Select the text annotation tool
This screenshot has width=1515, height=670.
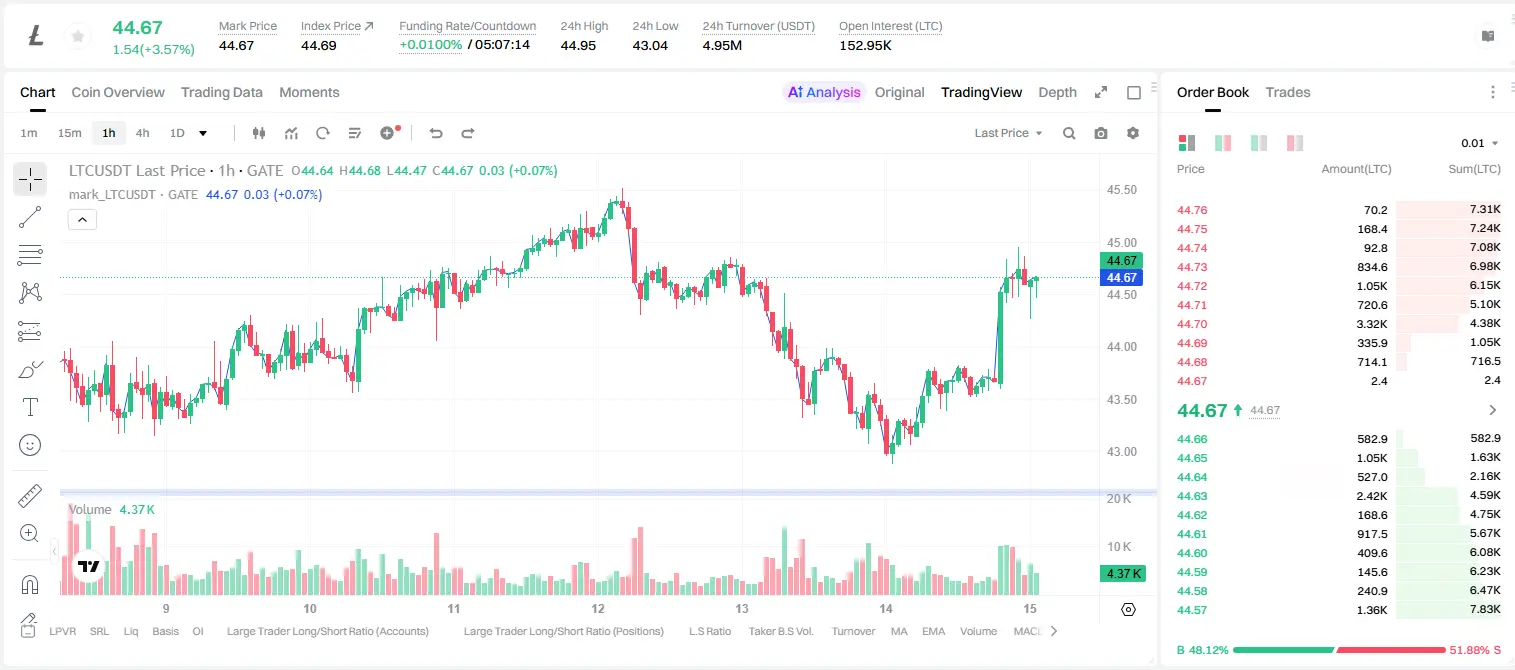click(x=30, y=407)
